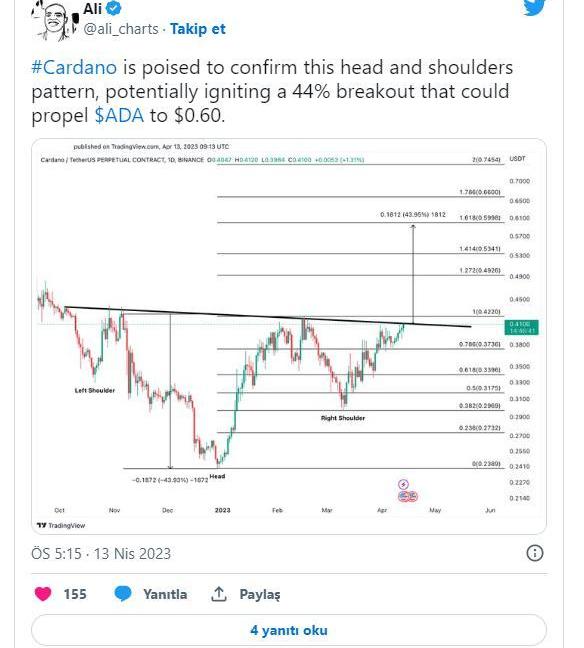The height and width of the screenshot is (648, 584).
Task: Click the green 0.4100 price label
Action: [522, 327]
